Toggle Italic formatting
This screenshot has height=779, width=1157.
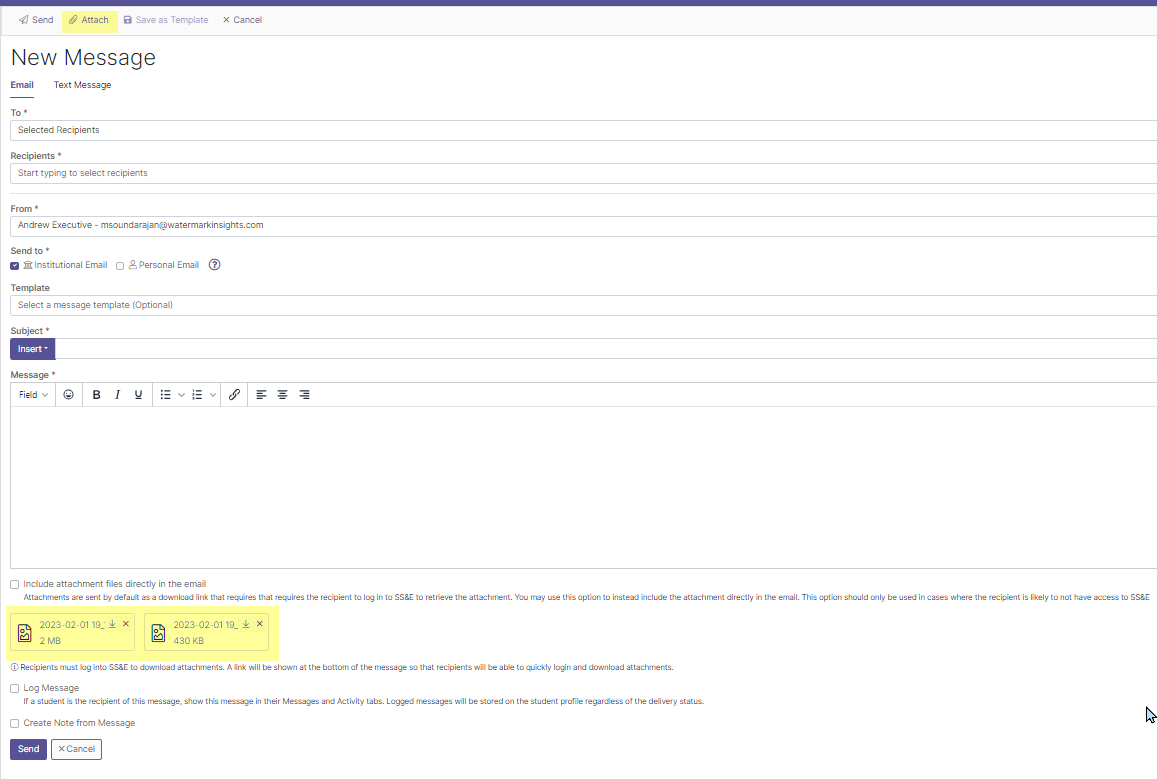coord(117,395)
